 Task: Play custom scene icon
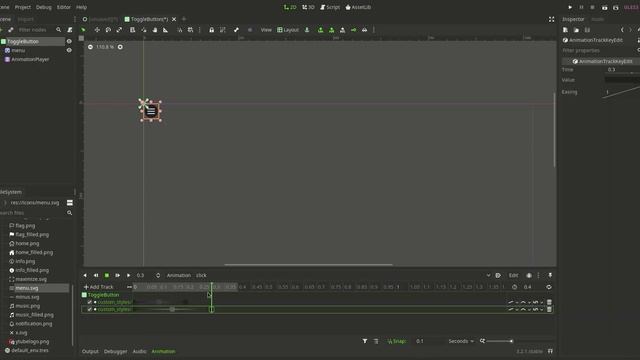616,7
